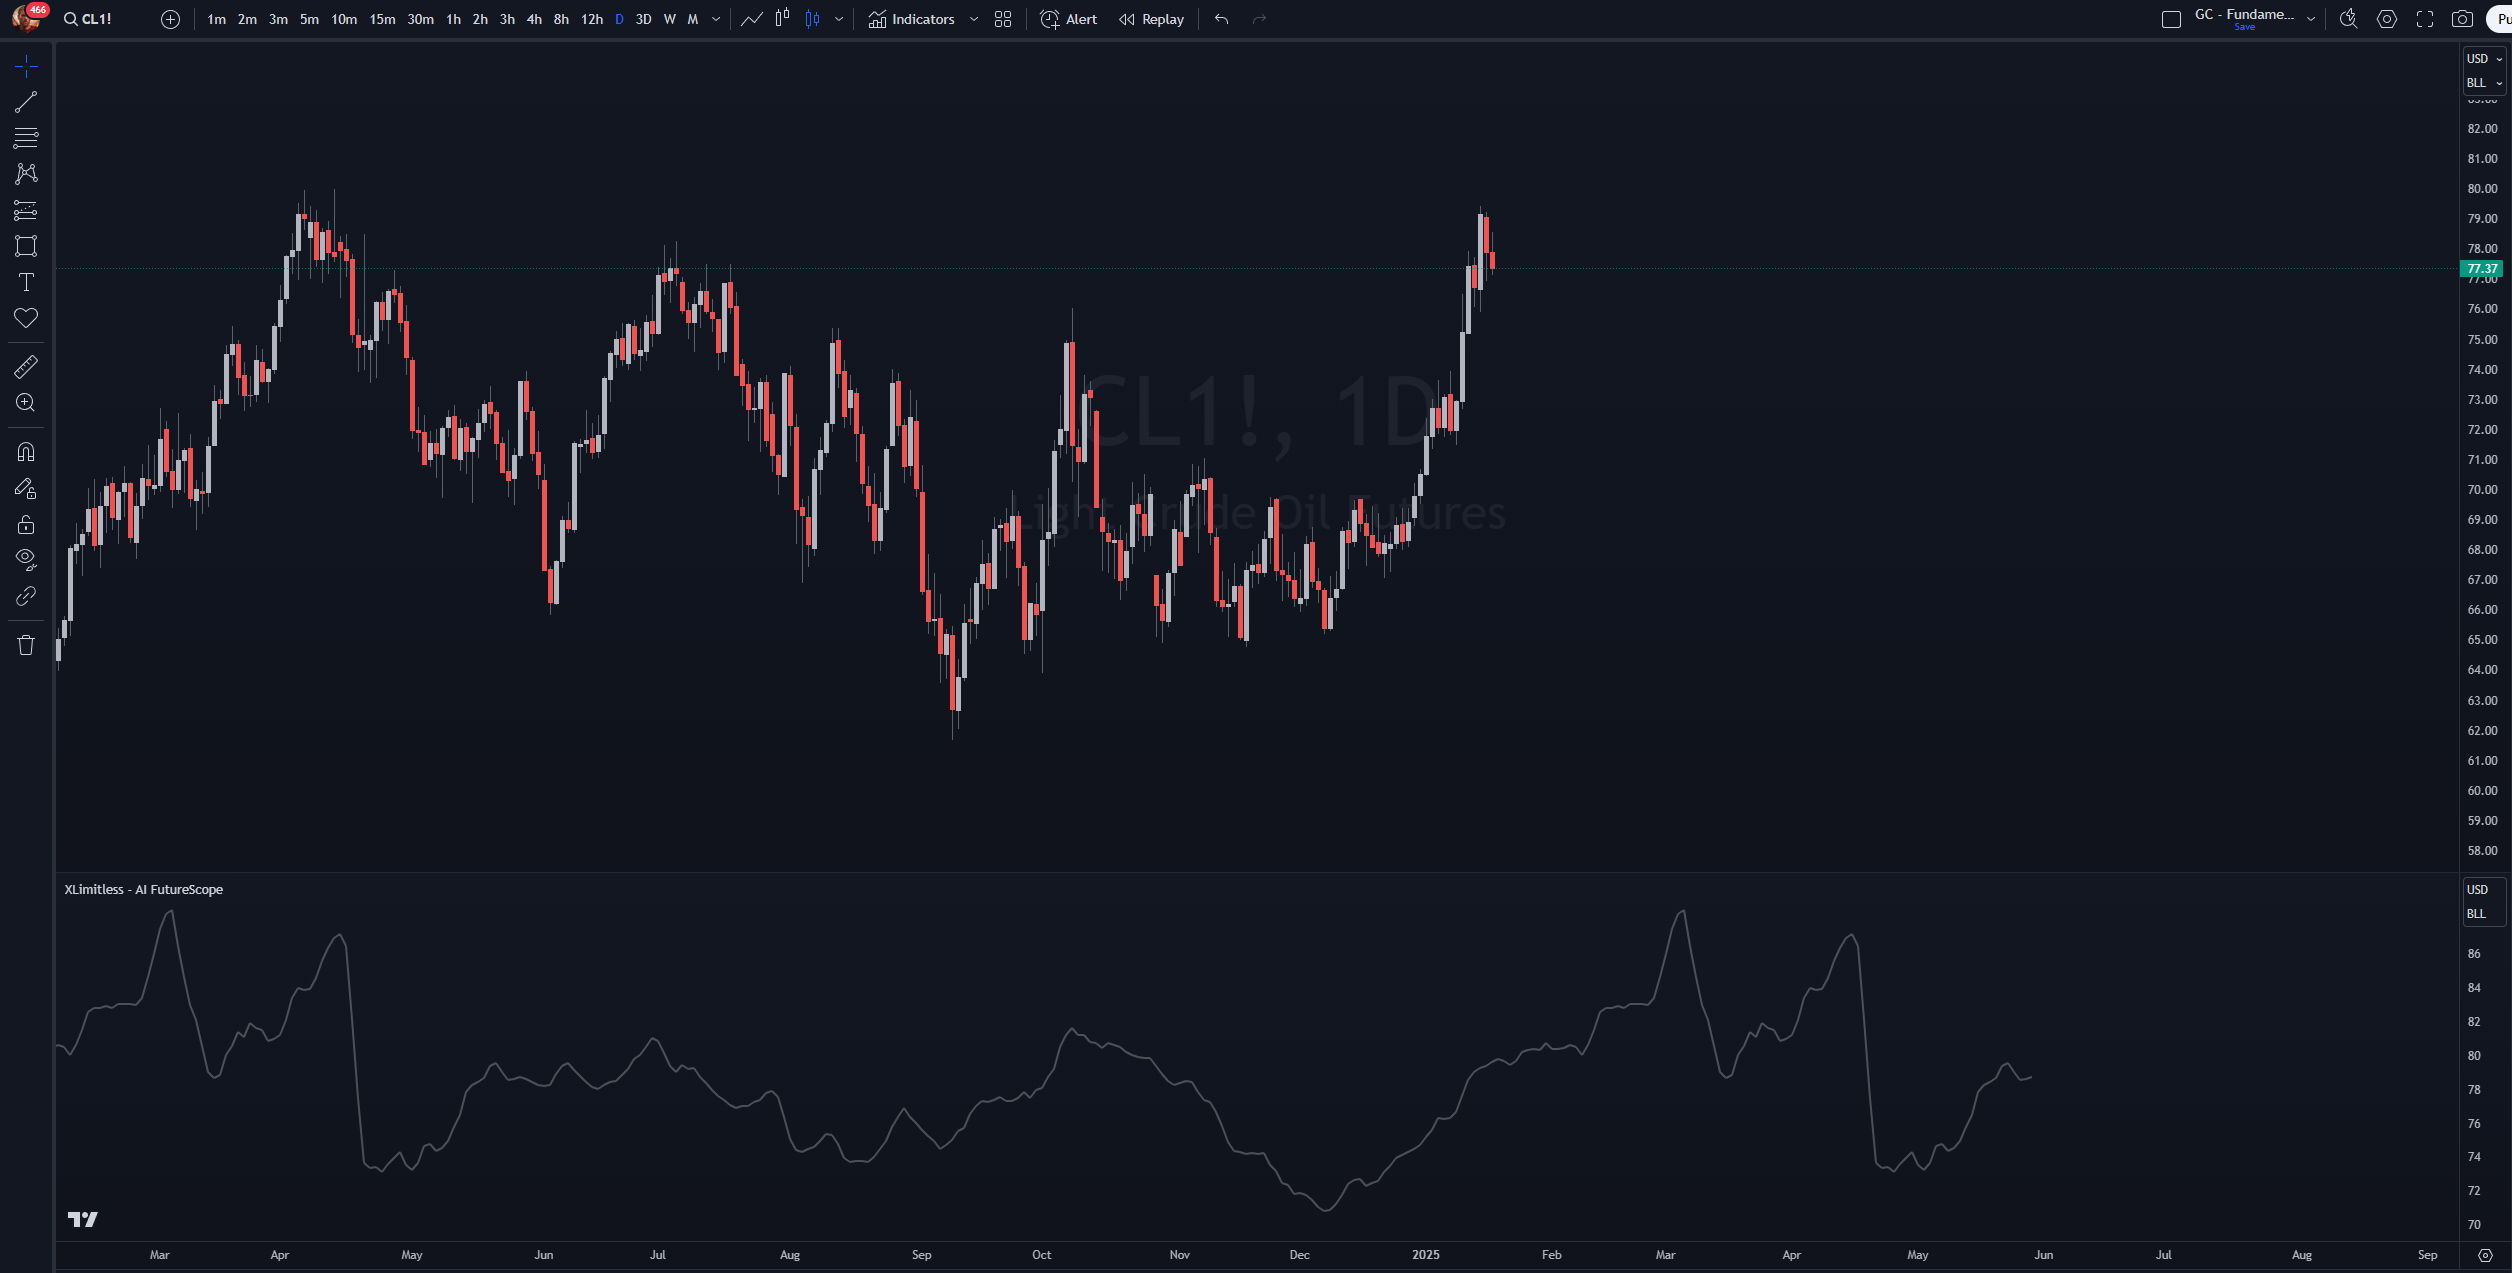Switch to the 4h timeframe

click(x=534, y=19)
